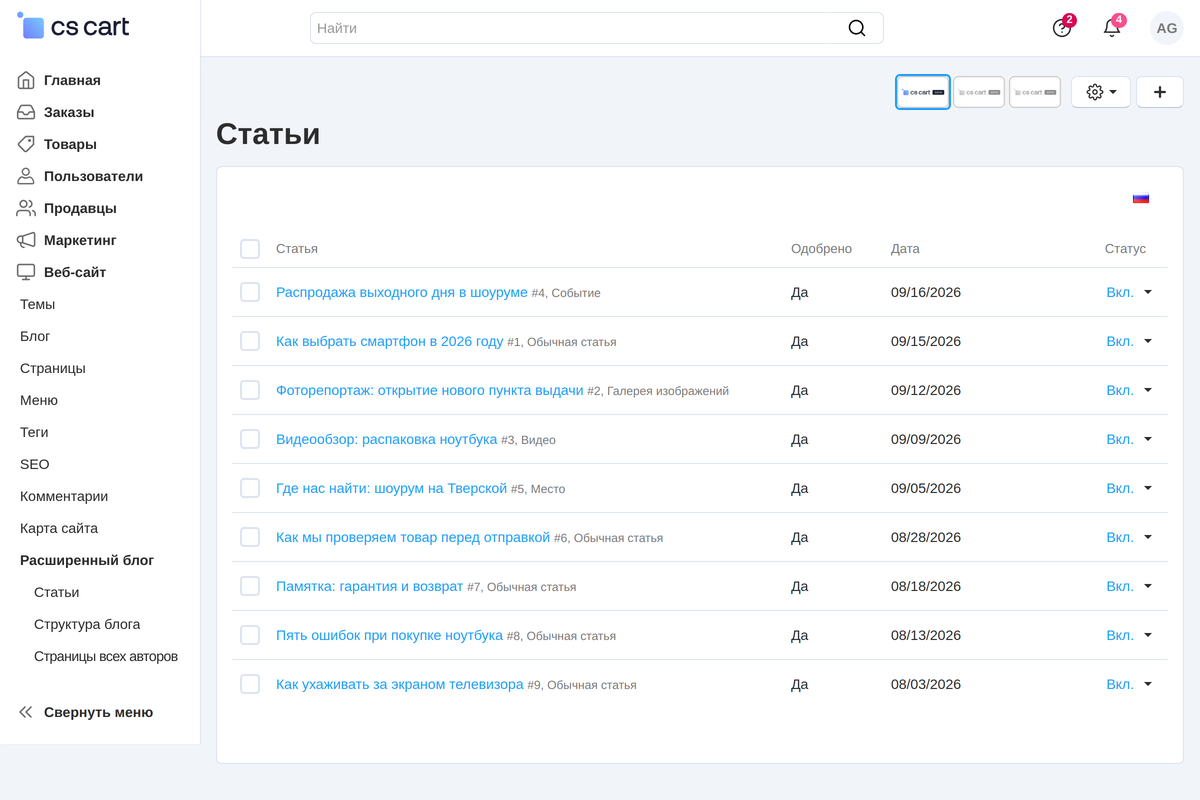Check the Как мы проверяем товар checkbox
The width and height of the screenshot is (1200, 800).
[x=250, y=537]
